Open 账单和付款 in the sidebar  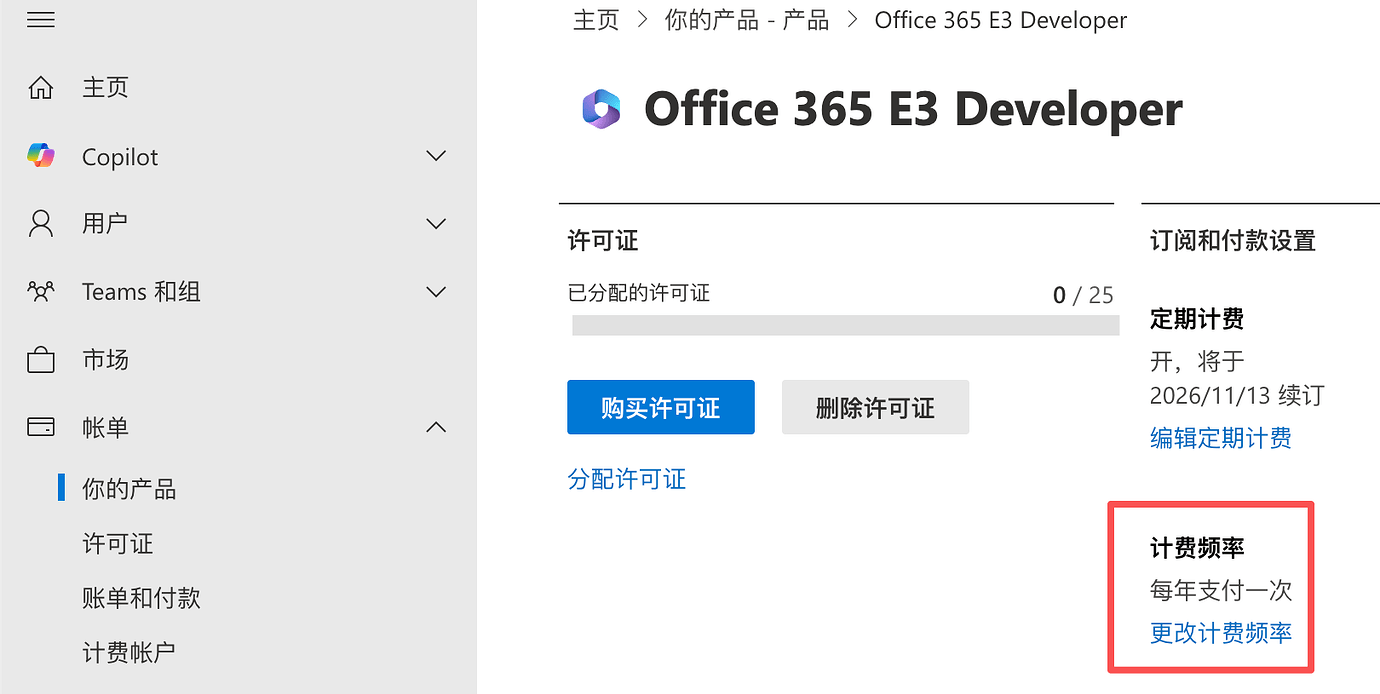(140, 597)
